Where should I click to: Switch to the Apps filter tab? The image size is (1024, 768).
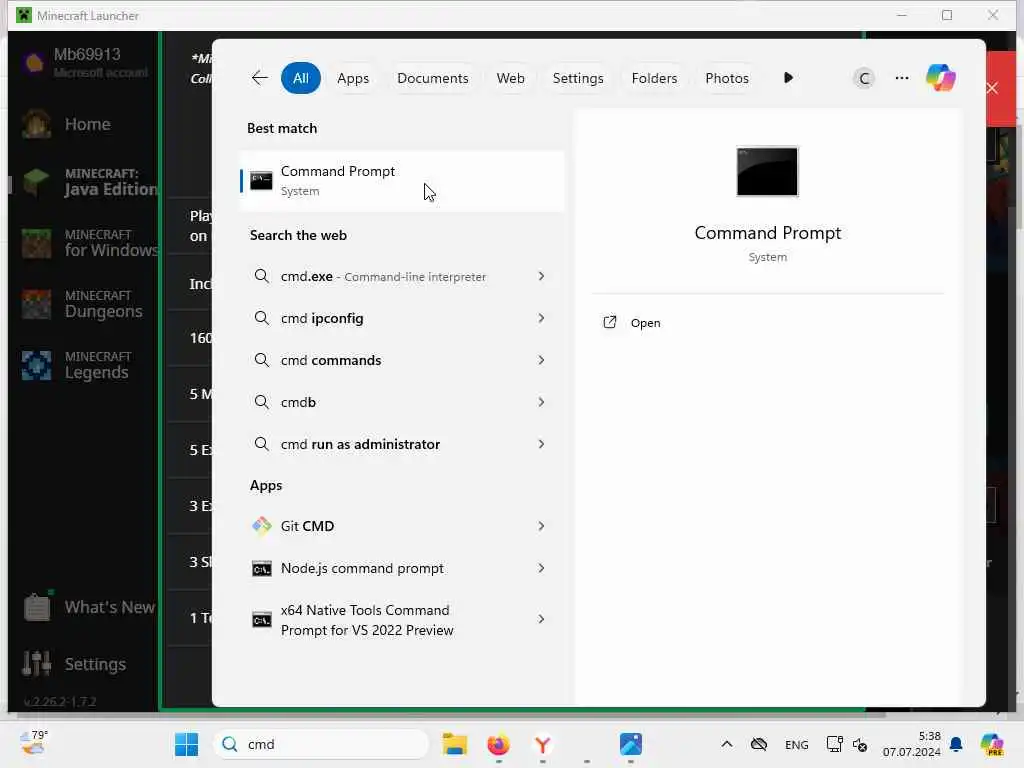(353, 78)
